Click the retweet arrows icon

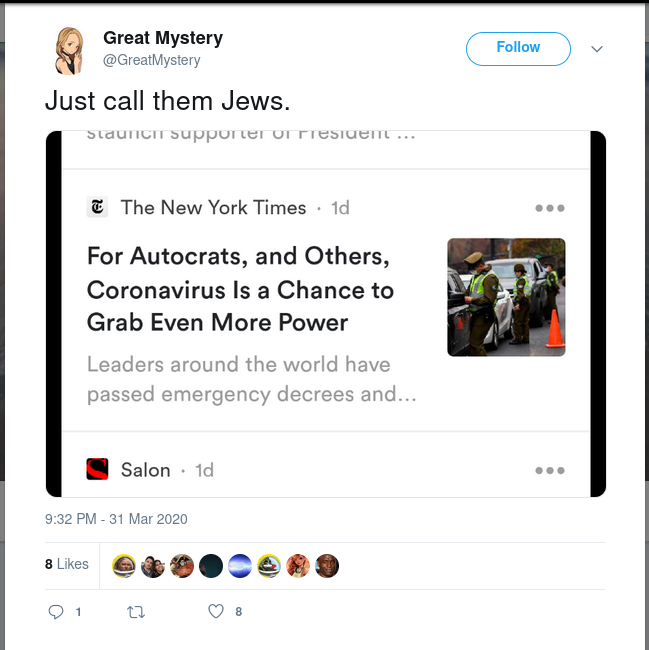click(x=136, y=612)
